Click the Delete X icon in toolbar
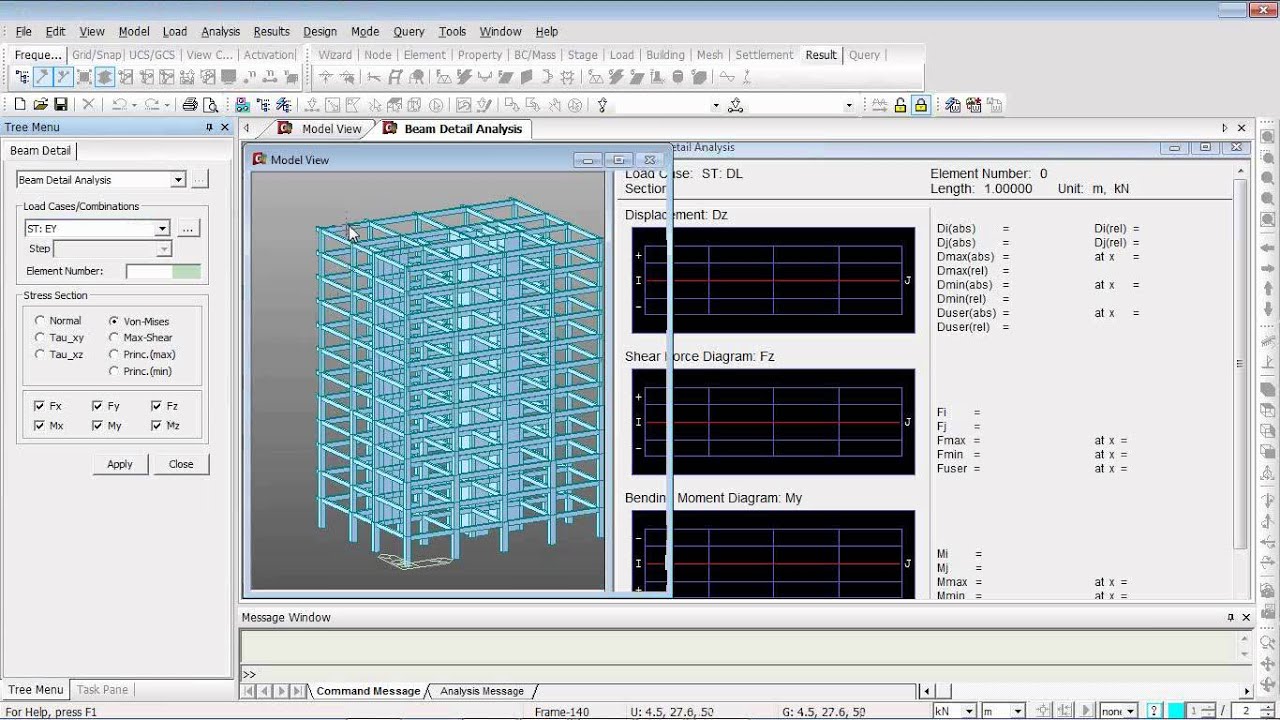Viewport: 1280px width, 720px height. click(x=88, y=104)
